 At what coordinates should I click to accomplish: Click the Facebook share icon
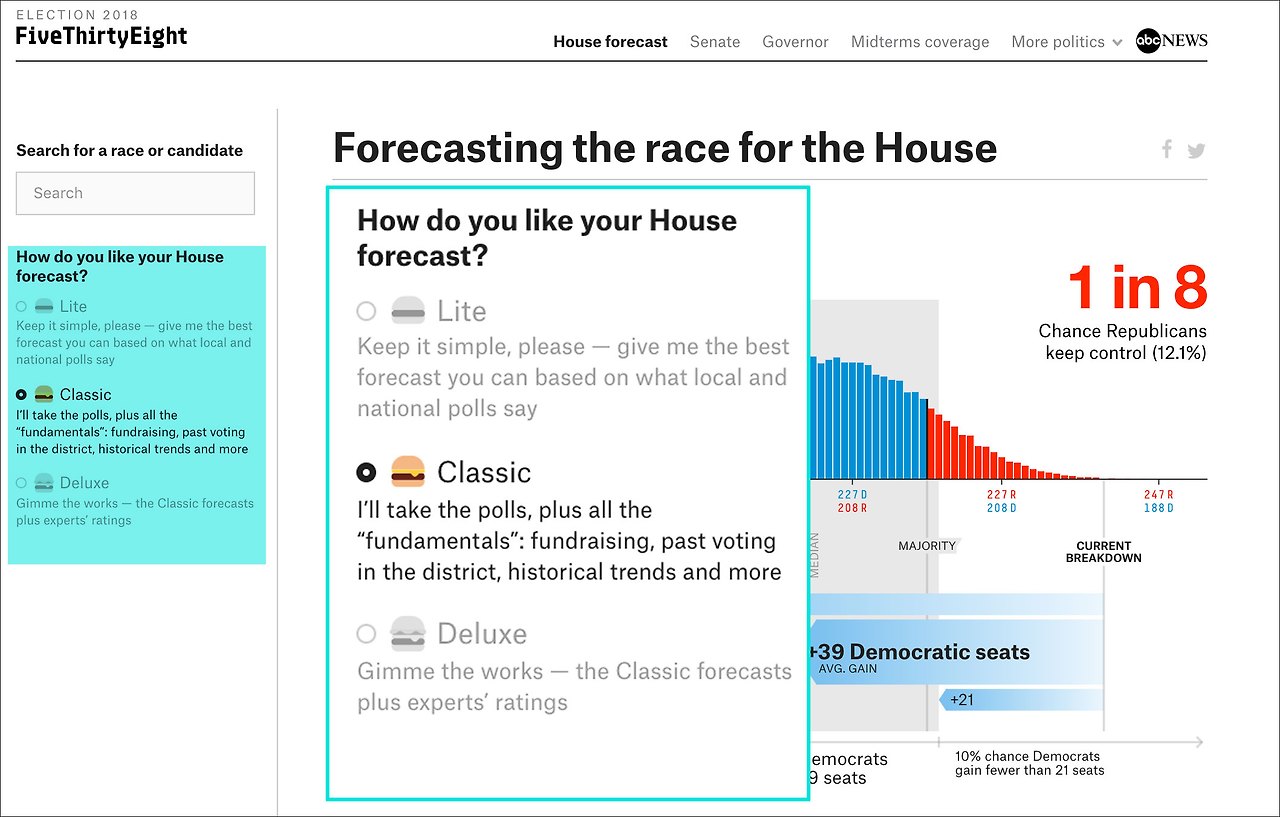[x=1166, y=148]
